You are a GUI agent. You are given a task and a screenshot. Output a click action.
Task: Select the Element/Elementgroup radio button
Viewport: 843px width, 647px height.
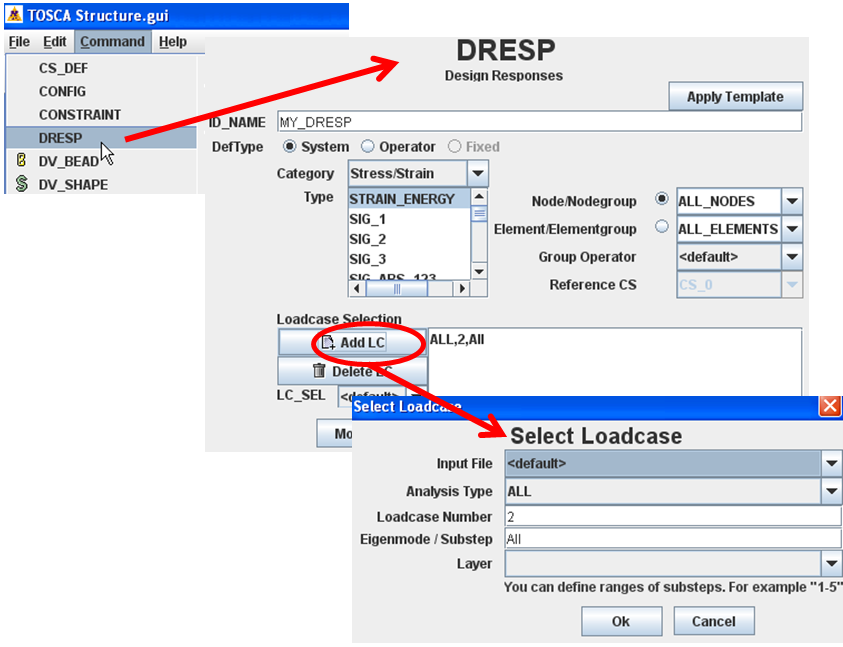click(x=662, y=226)
